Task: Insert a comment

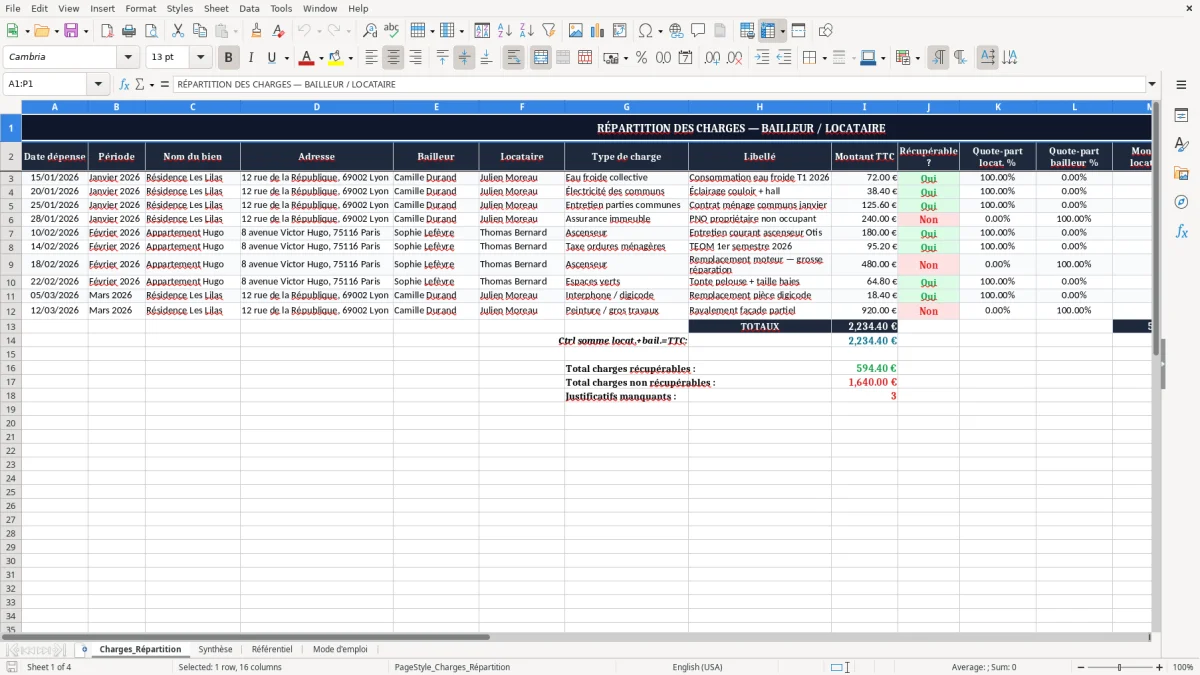Action: tap(698, 31)
